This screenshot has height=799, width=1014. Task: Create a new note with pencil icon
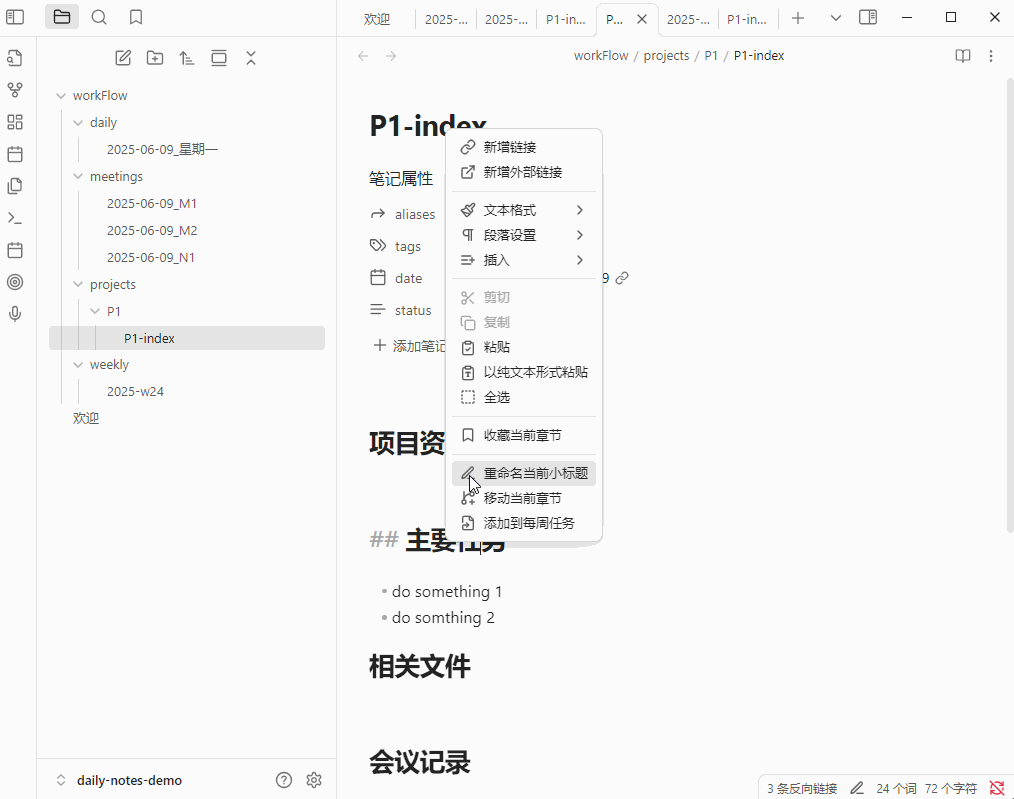coord(123,58)
